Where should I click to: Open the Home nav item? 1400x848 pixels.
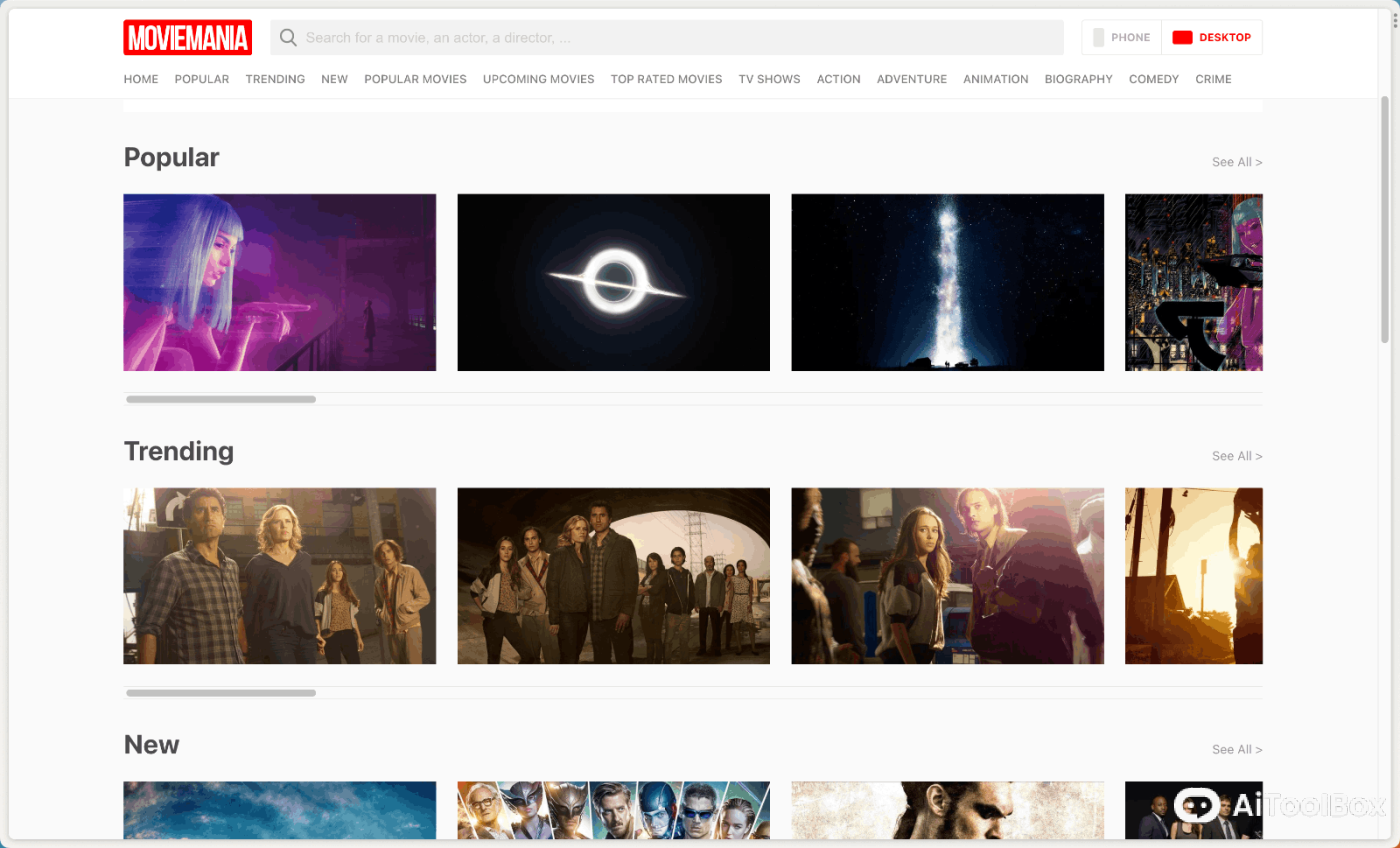141,79
